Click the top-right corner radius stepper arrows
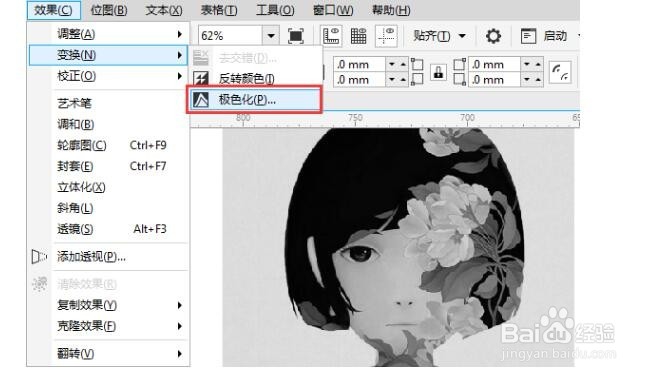Image resolution: width=653 pixels, height=377 pixels. coord(532,65)
